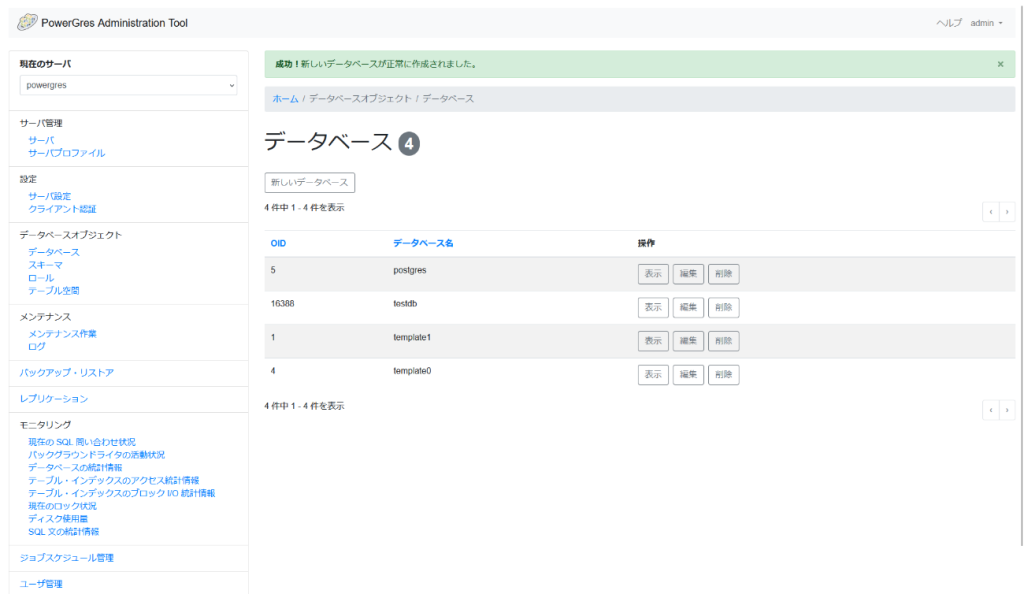
Task: Open サーバ in the sidebar
Action: (x=41, y=140)
